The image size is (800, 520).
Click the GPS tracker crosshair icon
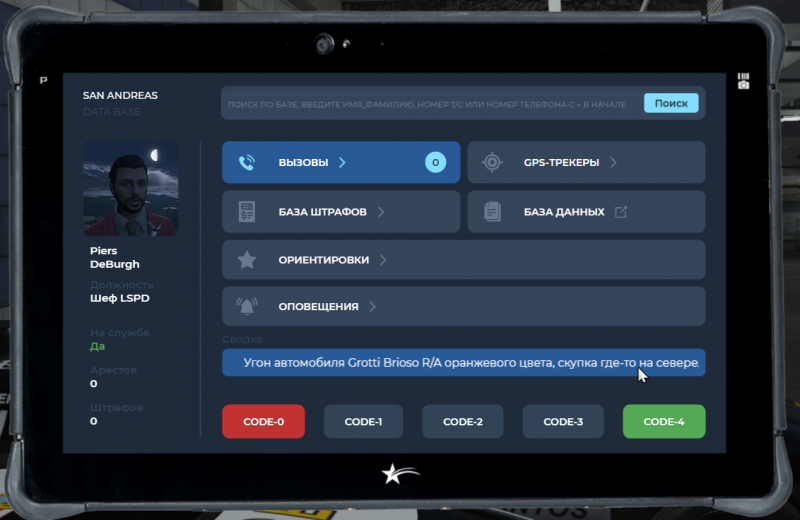(x=492, y=162)
